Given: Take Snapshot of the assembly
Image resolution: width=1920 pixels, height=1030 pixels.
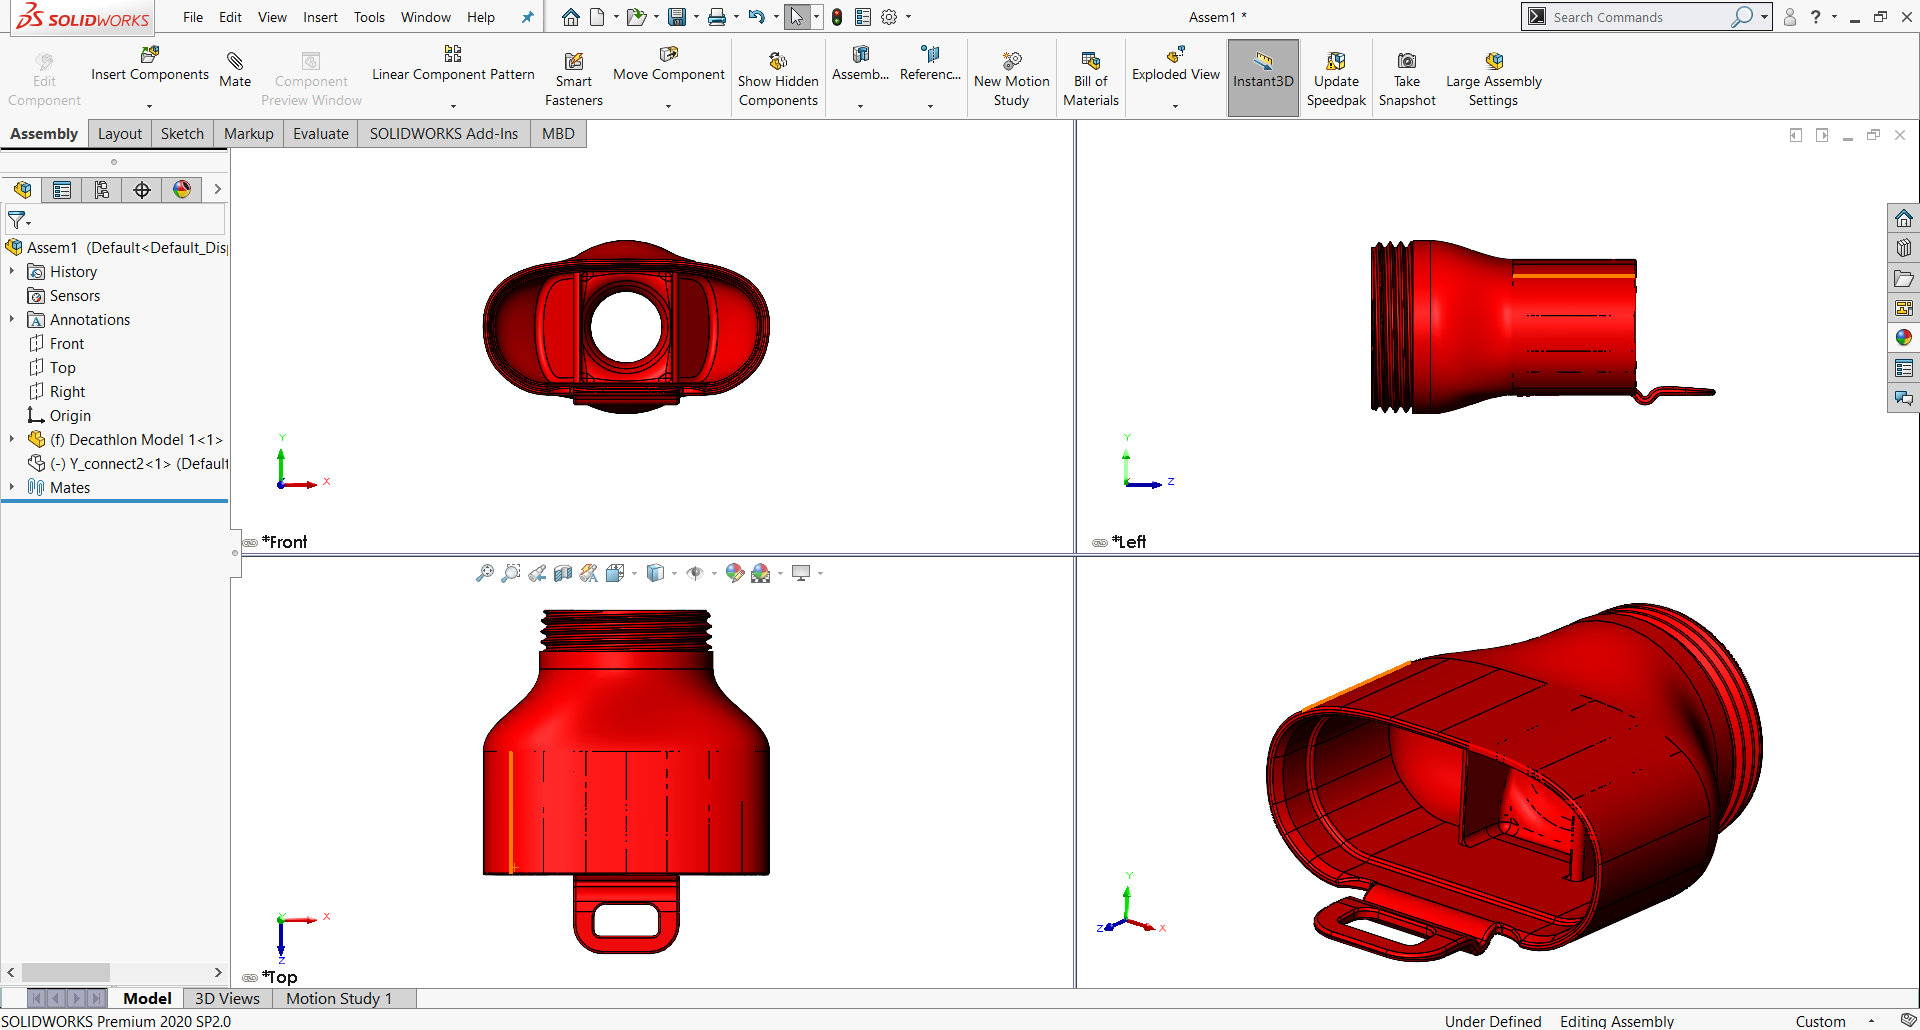Looking at the screenshot, I should (x=1407, y=80).
